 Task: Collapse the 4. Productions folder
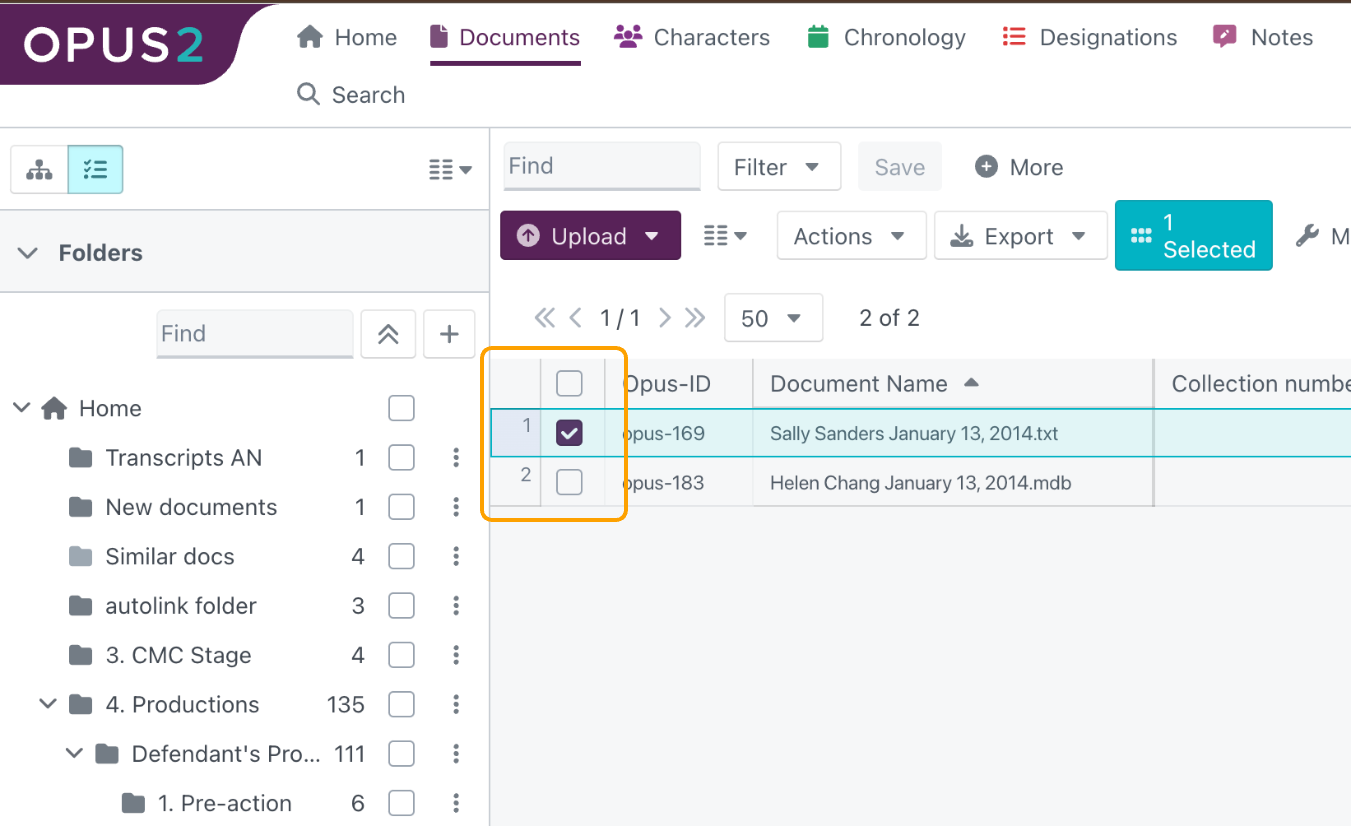pyautogui.click(x=47, y=704)
